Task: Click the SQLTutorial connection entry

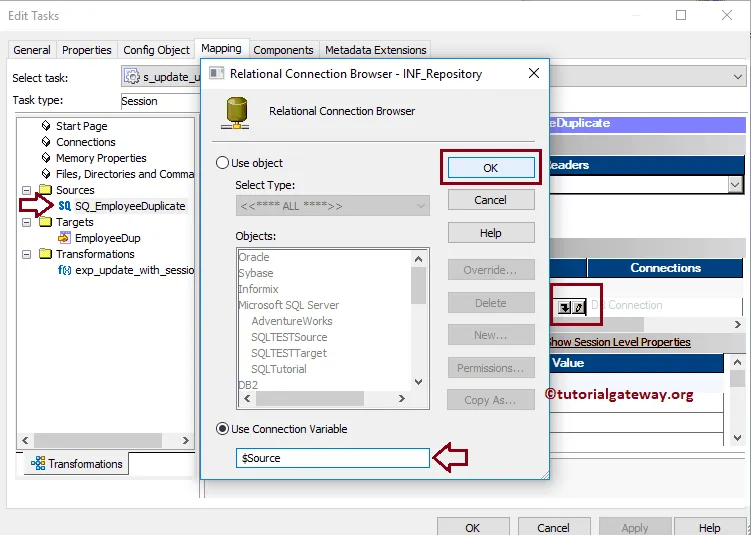Action: pyautogui.click(x=279, y=369)
